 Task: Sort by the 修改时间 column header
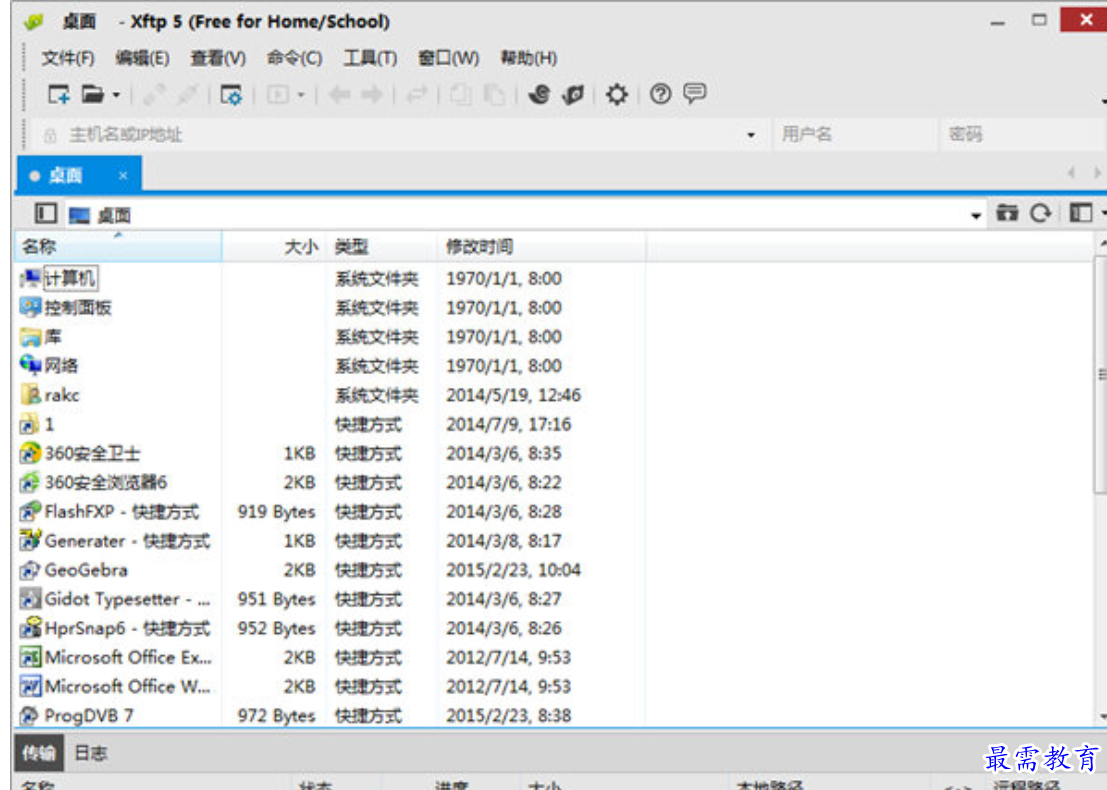tap(541, 246)
